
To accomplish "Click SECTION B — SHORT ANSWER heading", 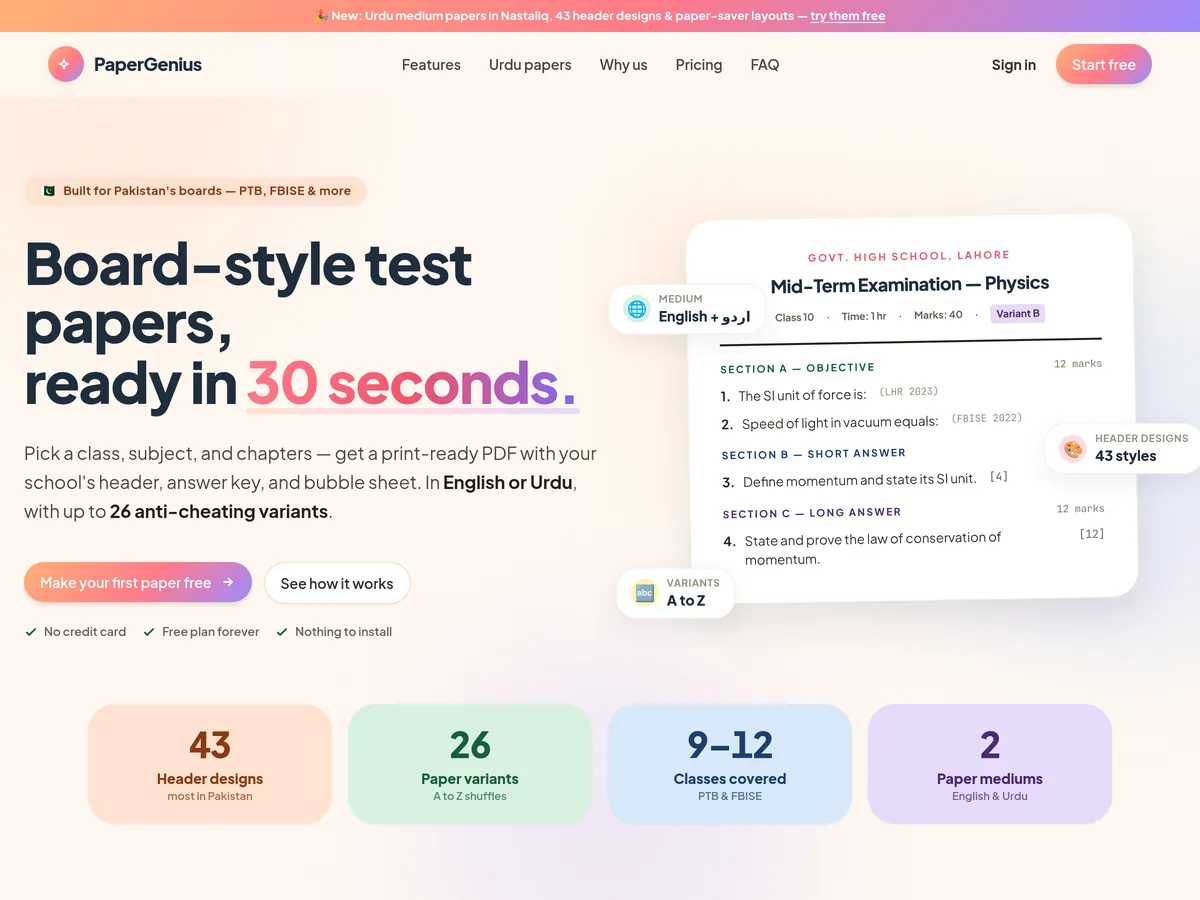I will coord(813,454).
